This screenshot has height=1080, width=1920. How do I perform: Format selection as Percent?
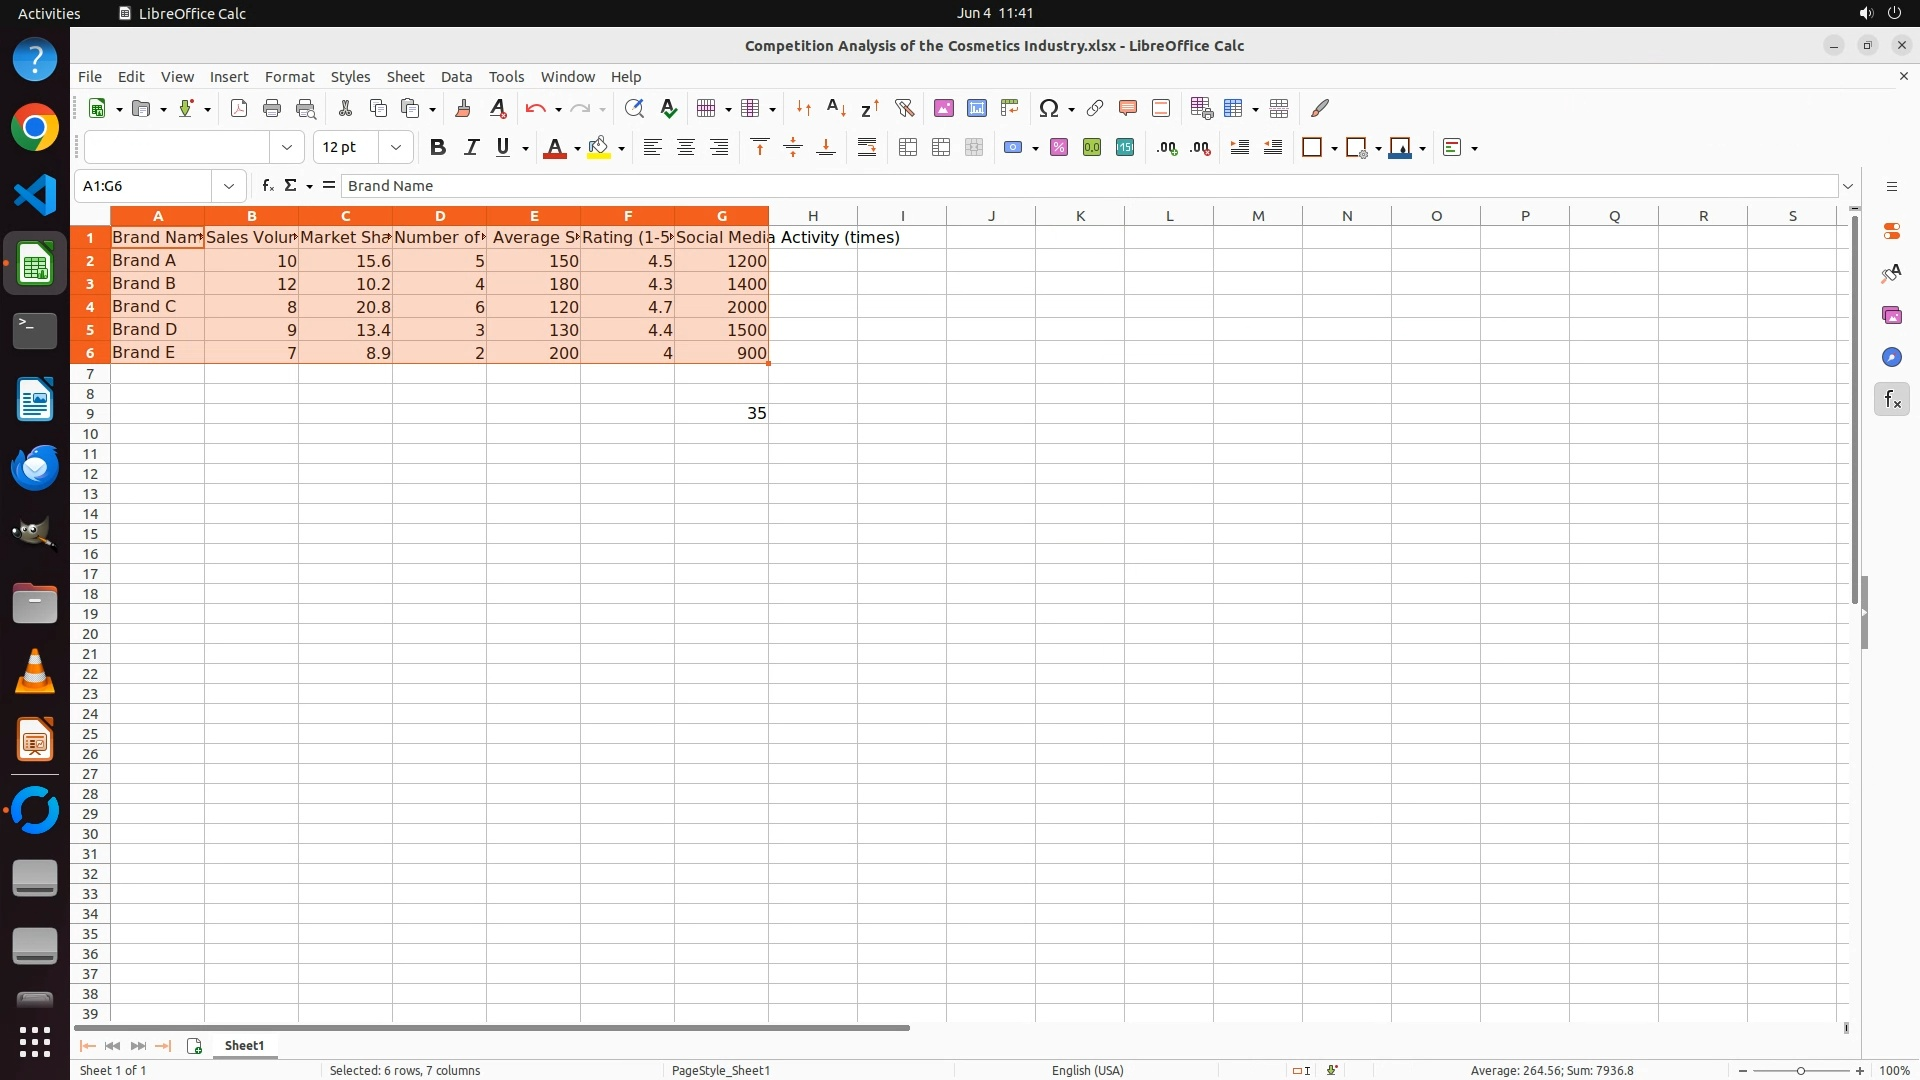coord(1059,147)
